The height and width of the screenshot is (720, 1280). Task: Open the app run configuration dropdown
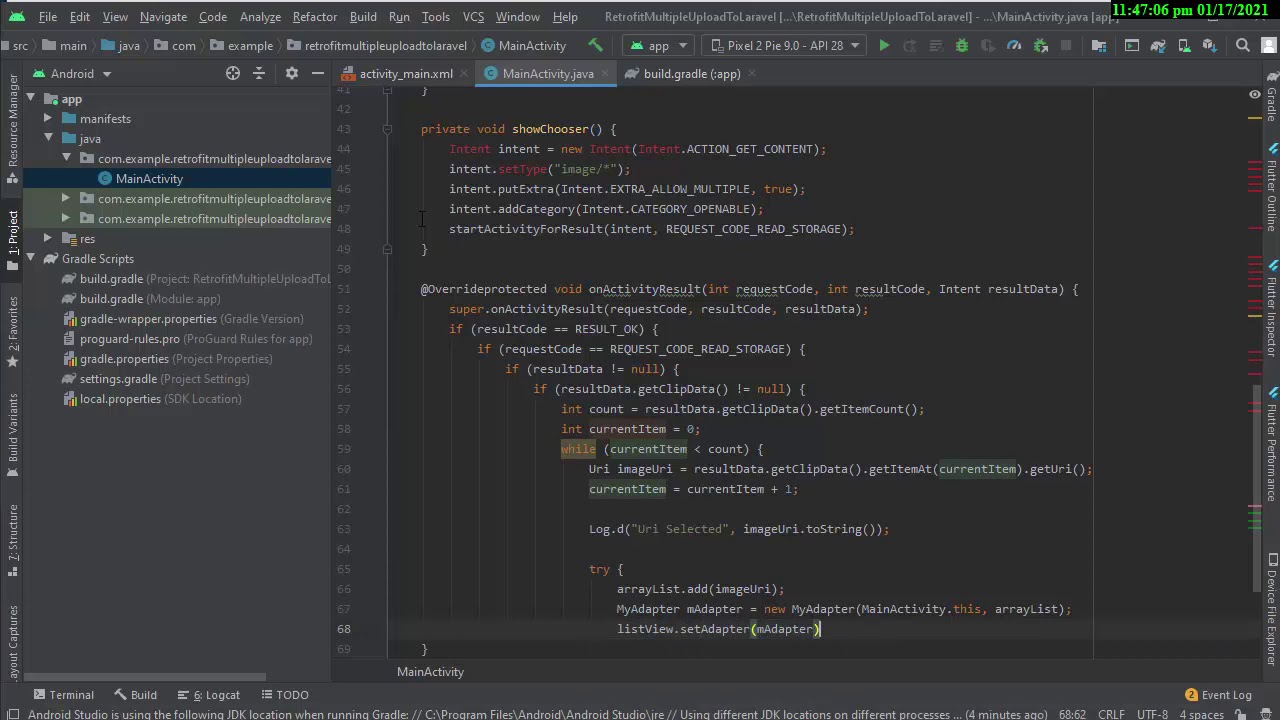tap(658, 45)
